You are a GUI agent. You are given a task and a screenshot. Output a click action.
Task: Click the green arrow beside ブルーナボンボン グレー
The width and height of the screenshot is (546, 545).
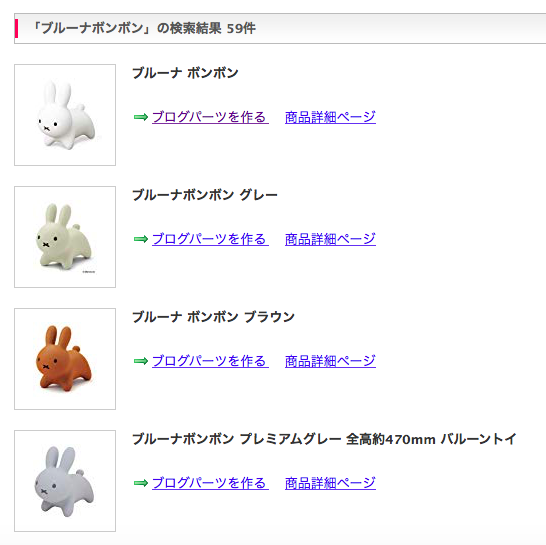pos(141,239)
